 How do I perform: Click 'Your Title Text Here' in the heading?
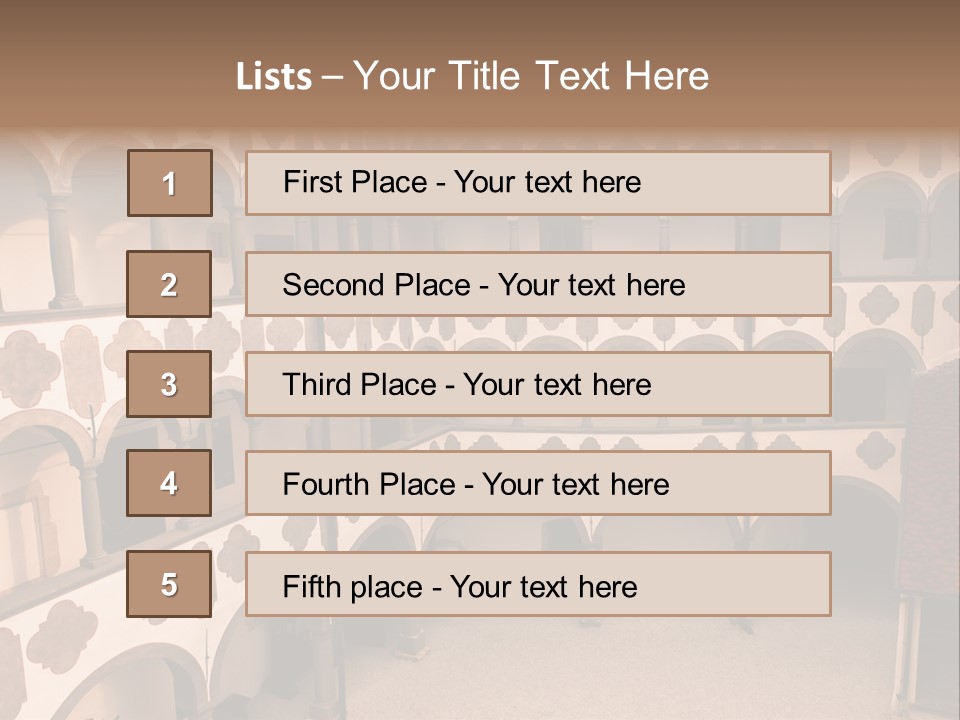coord(531,76)
